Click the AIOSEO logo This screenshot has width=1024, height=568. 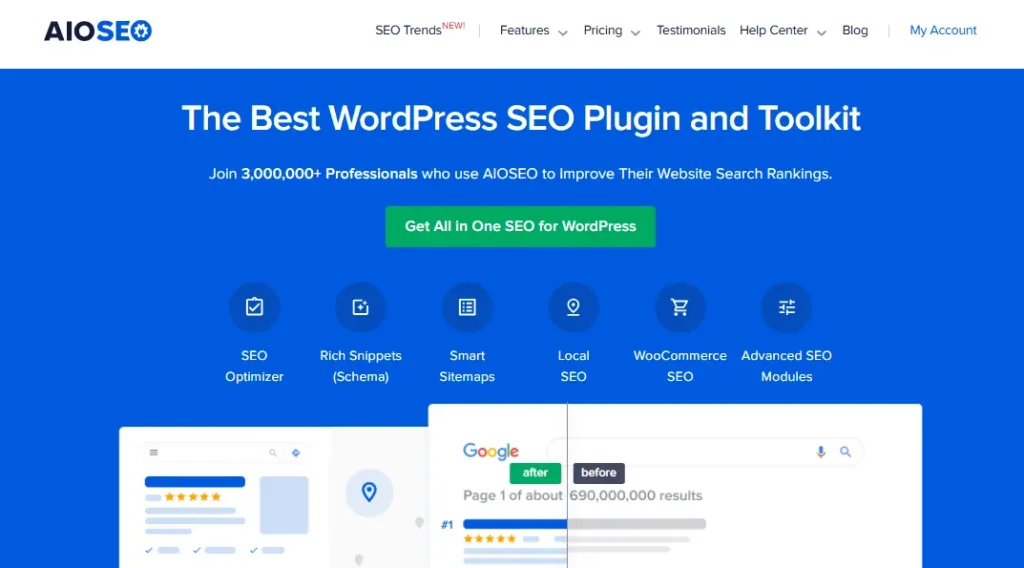click(97, 31)
